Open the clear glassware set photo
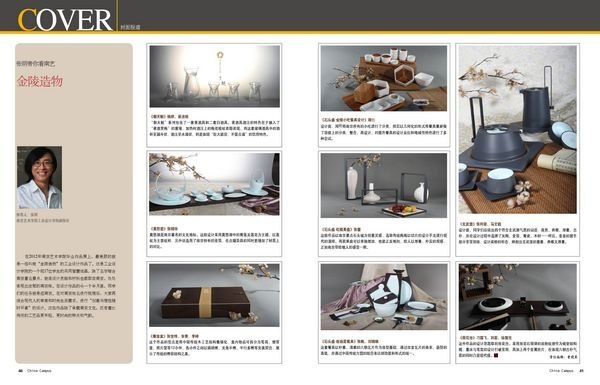The height and width of the screenshot is (385, 600). tap(215, 77)
